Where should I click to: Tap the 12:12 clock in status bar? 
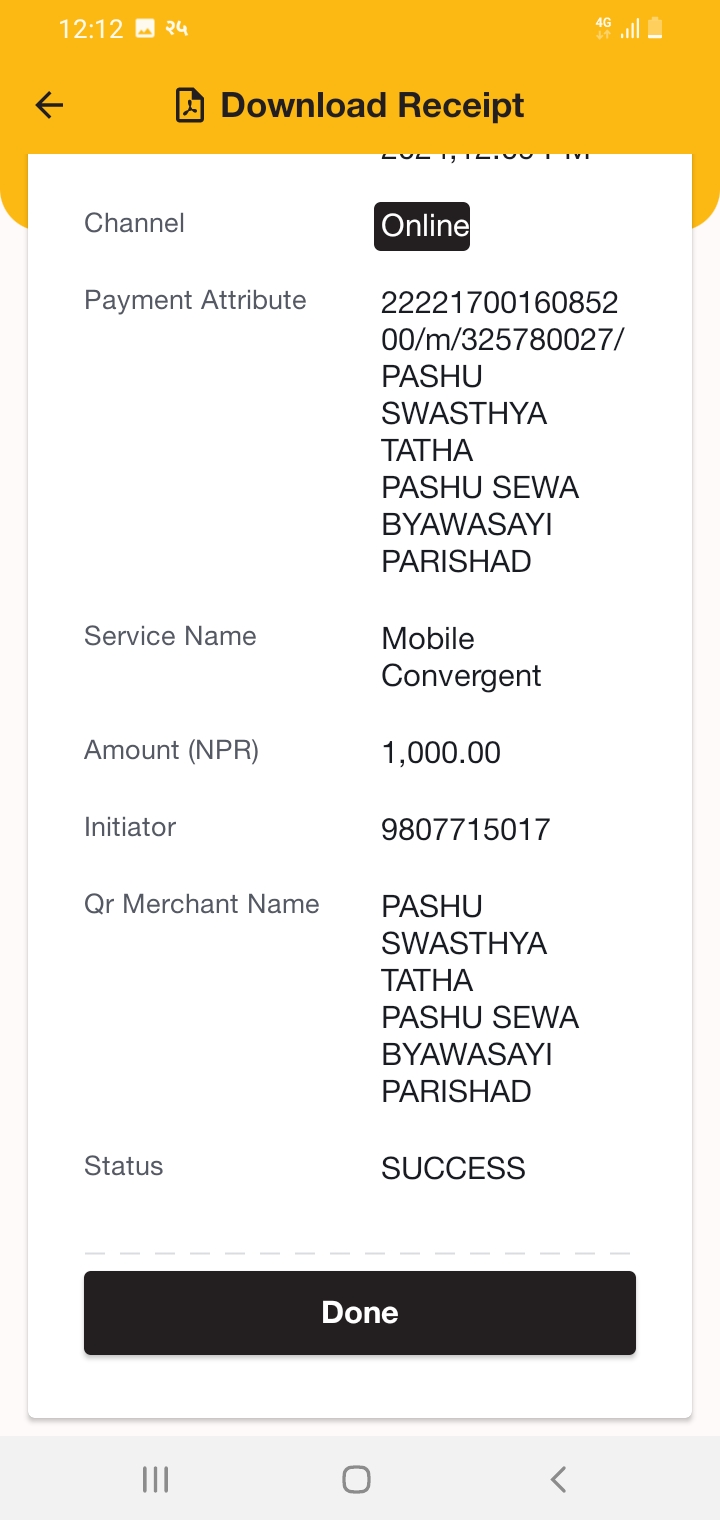tap(91, 29)
